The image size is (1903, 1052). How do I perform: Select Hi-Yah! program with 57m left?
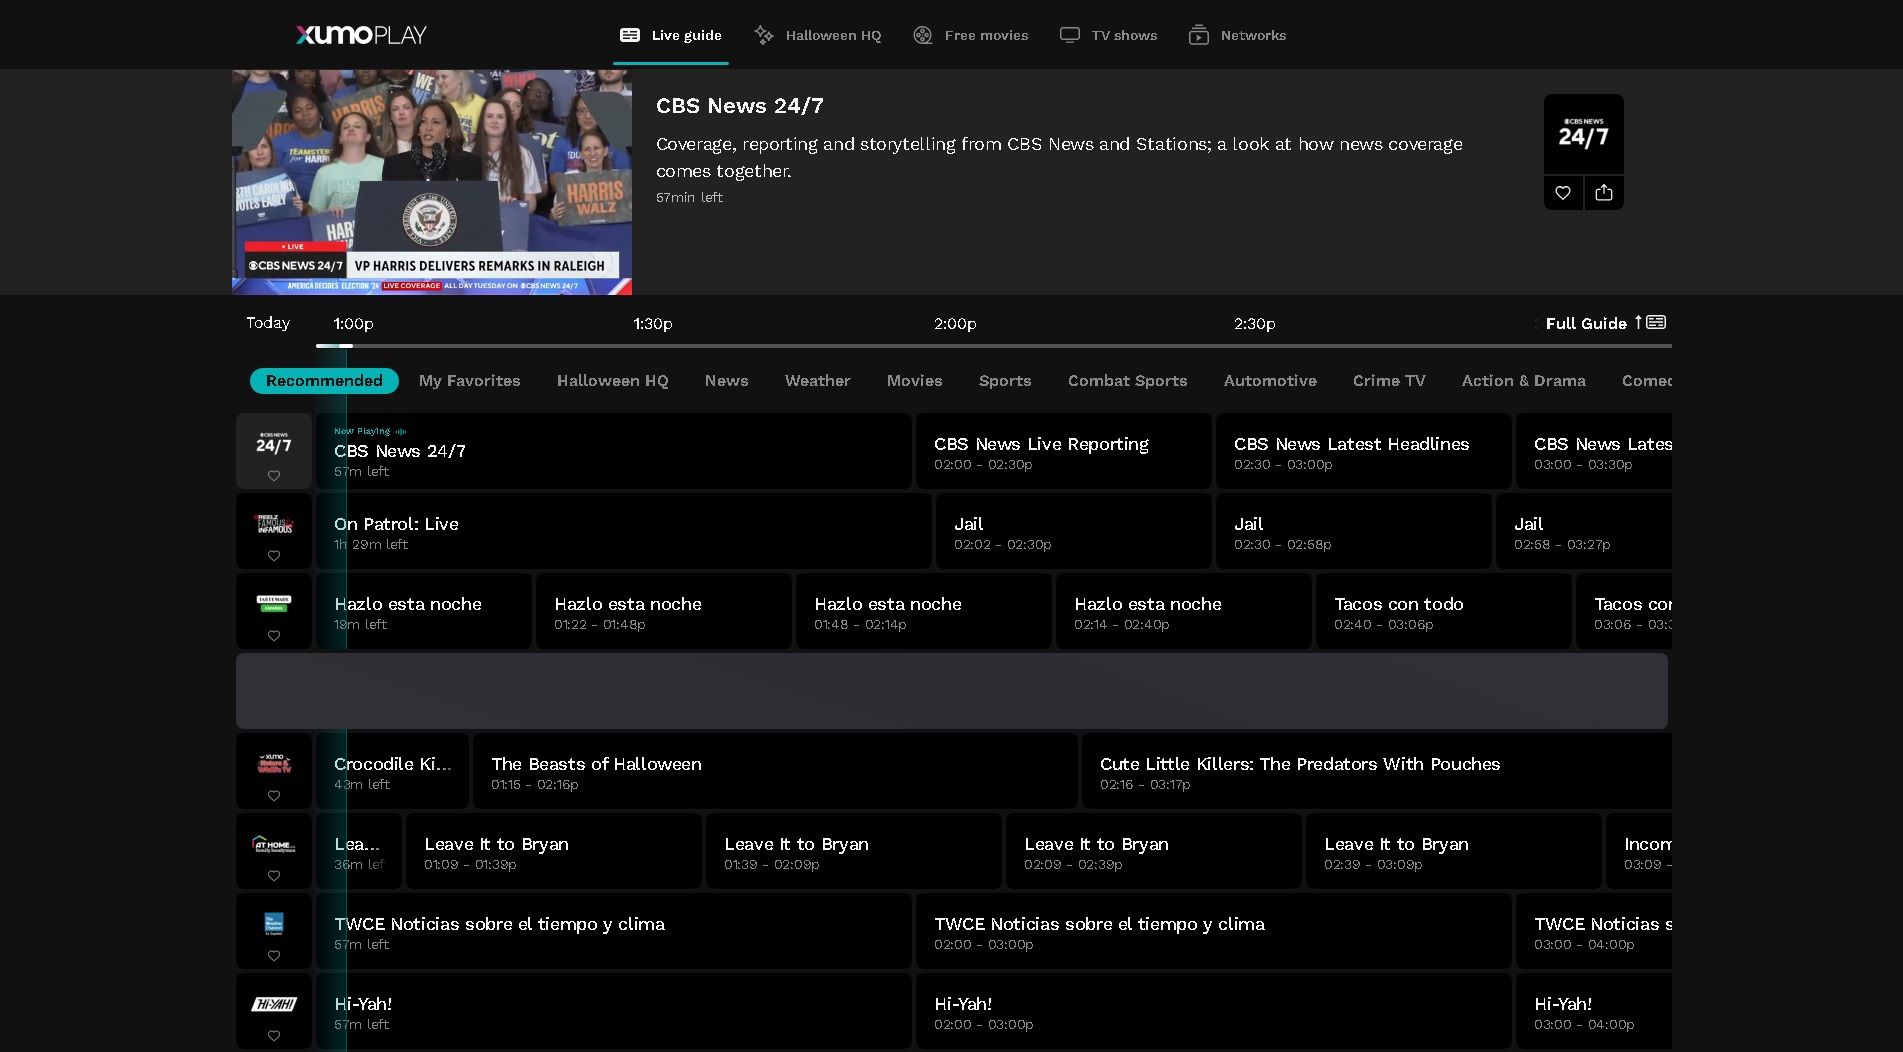coord(614,1011)
